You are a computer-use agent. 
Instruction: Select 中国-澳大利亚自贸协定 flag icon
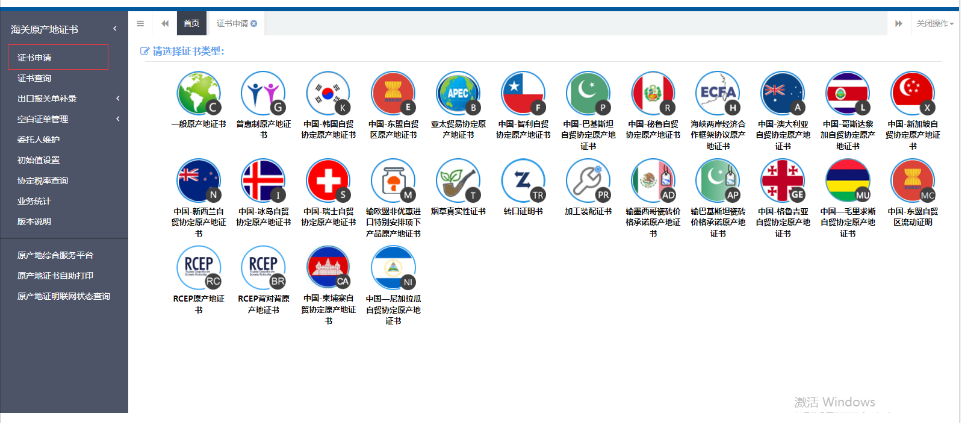[x=783, y=93]
